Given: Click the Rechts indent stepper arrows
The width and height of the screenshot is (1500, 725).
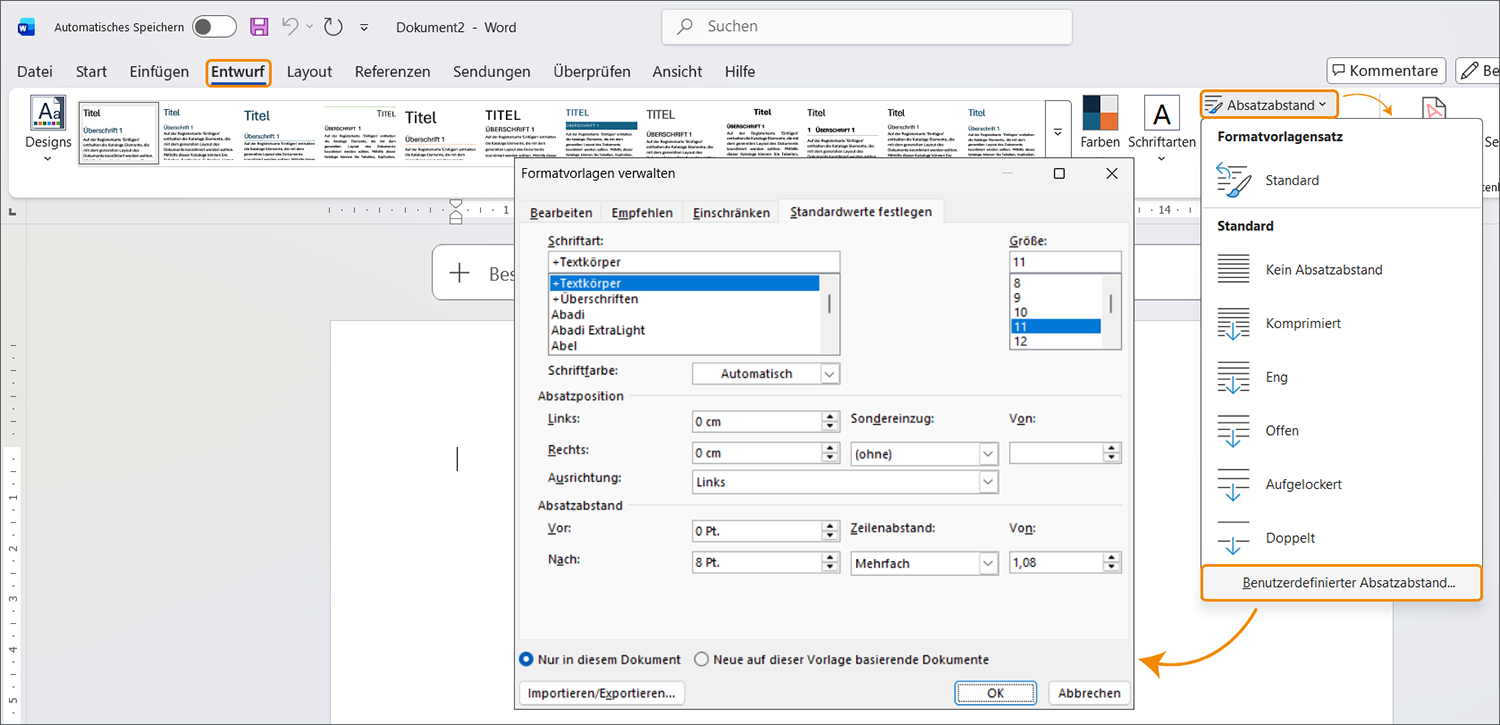Looking at the screenshot, I should point(829,454).
